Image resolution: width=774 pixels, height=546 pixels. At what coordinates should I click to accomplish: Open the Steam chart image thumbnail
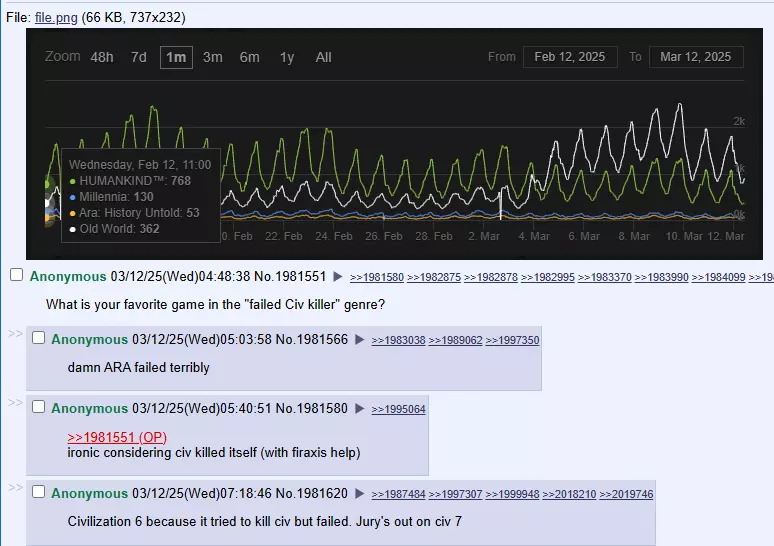pos(394,144)
